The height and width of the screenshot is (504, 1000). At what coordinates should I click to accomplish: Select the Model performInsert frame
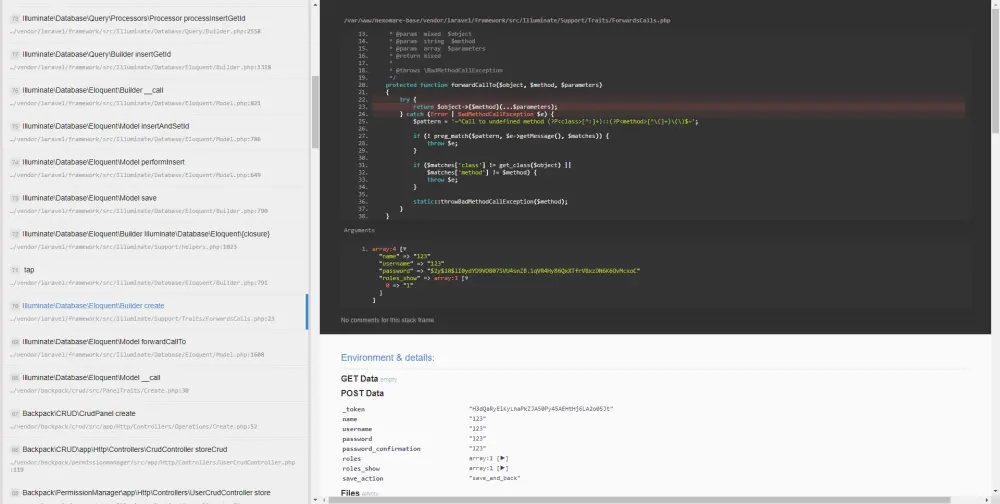pos(156,168)
